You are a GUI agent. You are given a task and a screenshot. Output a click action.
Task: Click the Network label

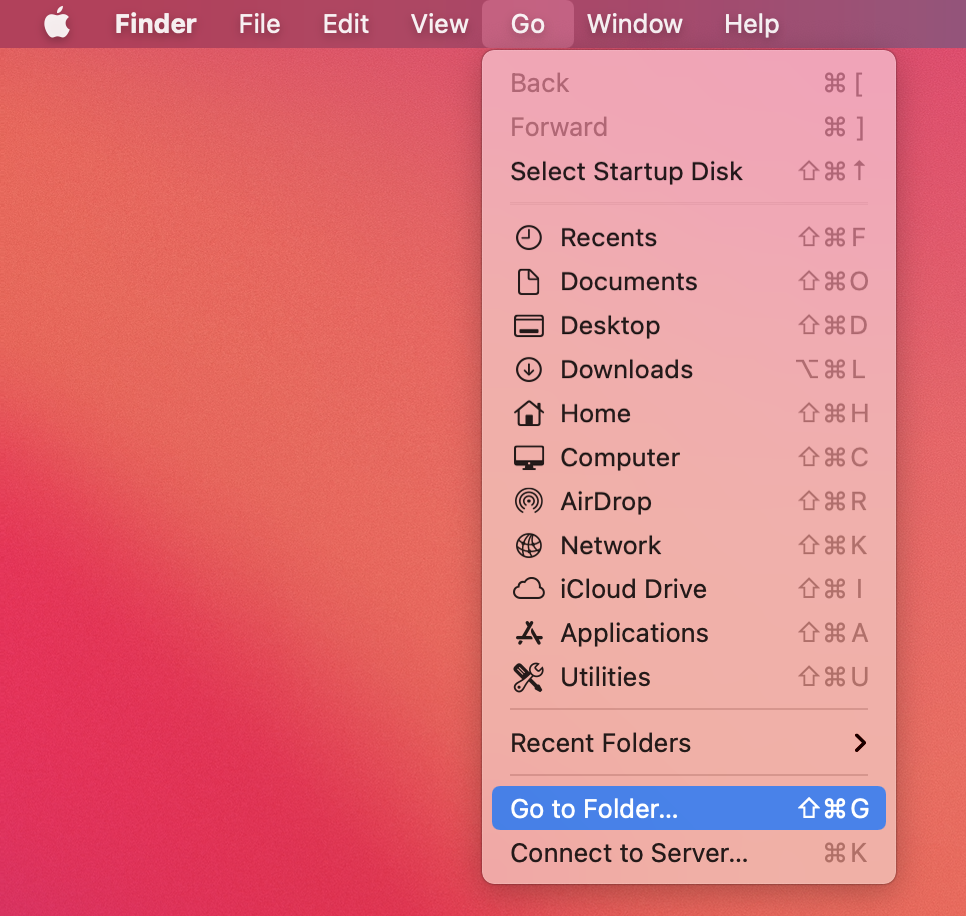611,545
